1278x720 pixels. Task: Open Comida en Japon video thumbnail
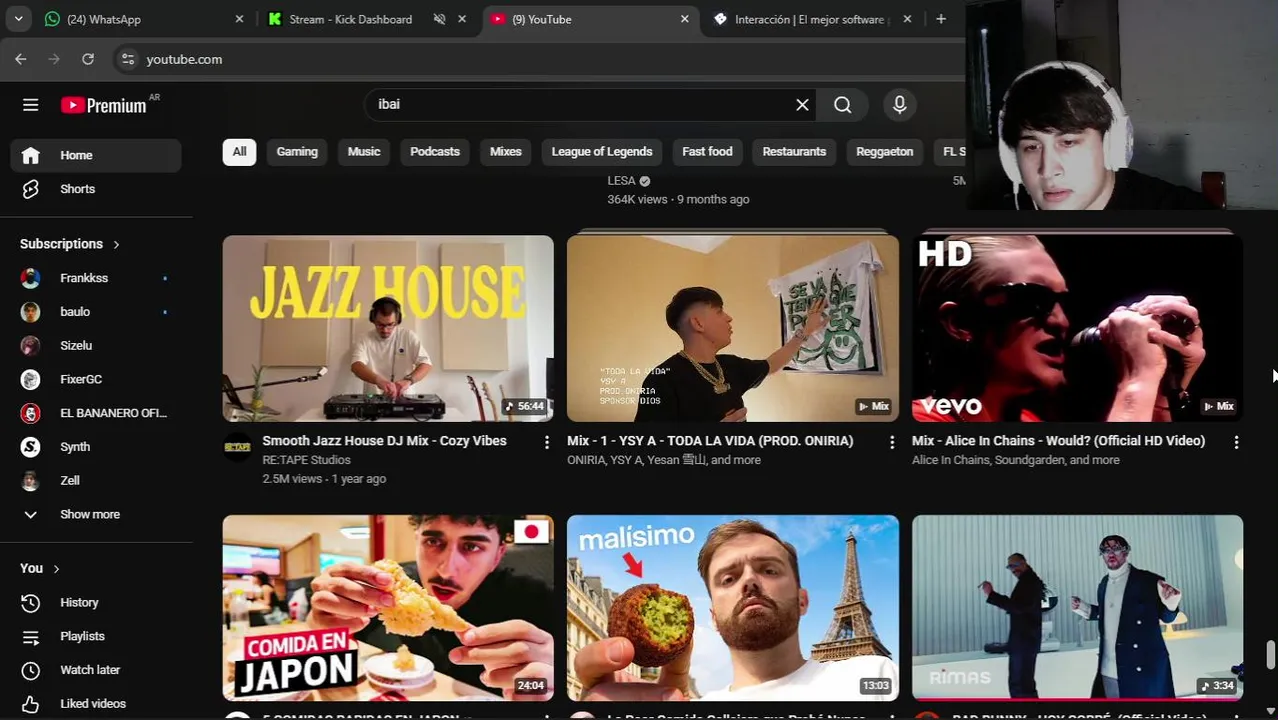tap(388, 608)
